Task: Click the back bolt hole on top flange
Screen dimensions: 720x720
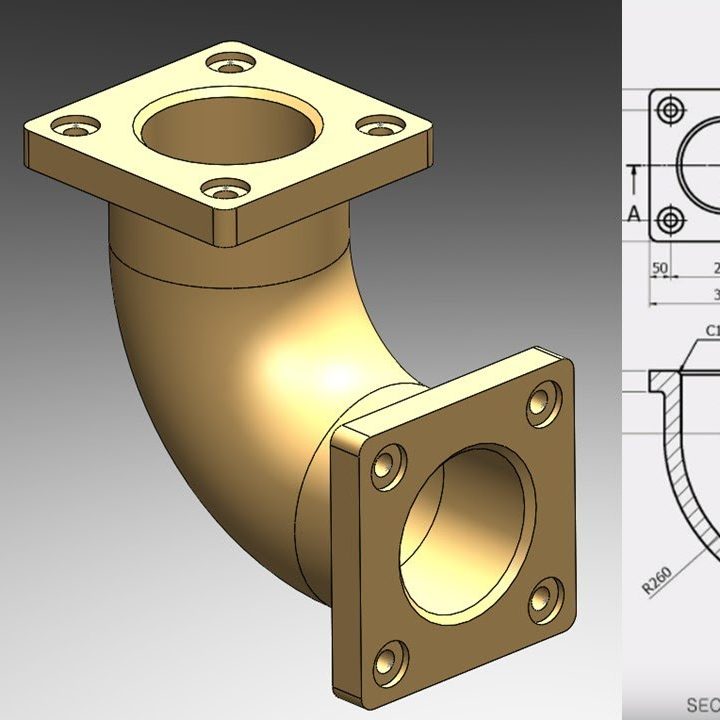Action: [x=236, y=65]
